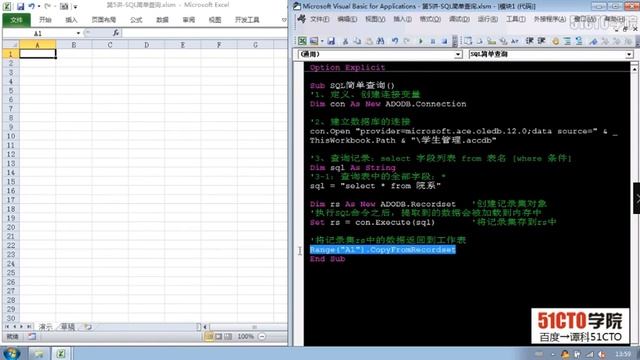This screenshot has height=360, width=640.
Task: Click the Break pause icon in VBA toolbar
Action: coord(433,41)
